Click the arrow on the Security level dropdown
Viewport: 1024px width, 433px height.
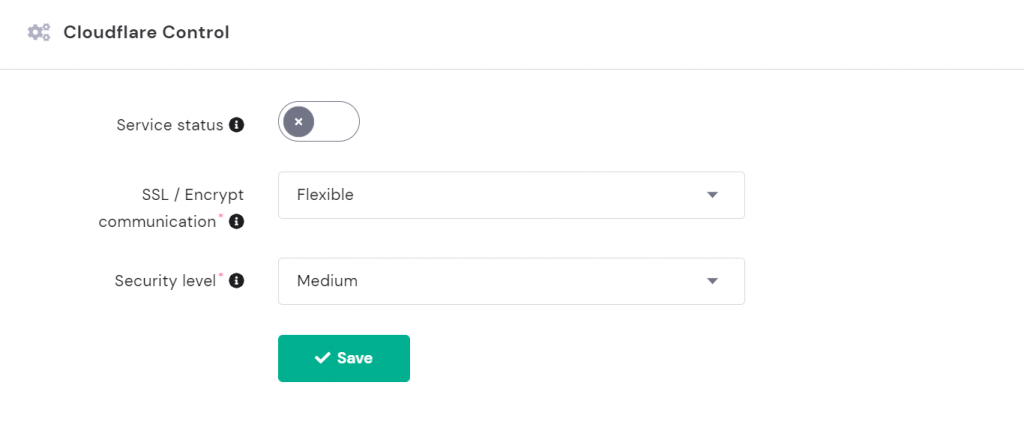point(712,281)
